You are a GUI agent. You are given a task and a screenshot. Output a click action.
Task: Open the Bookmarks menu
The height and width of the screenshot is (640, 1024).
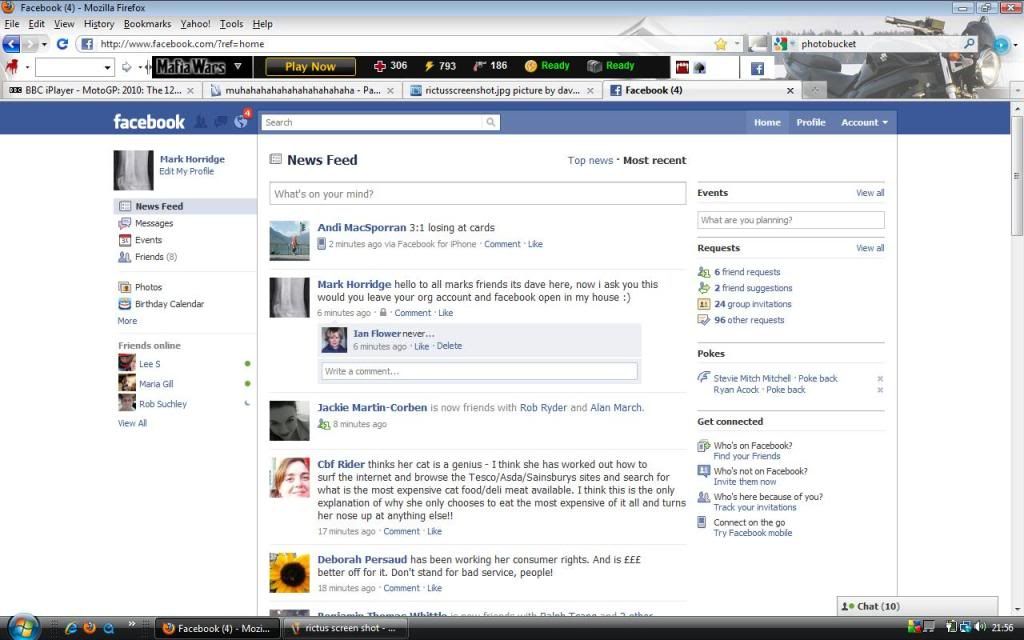147,24
